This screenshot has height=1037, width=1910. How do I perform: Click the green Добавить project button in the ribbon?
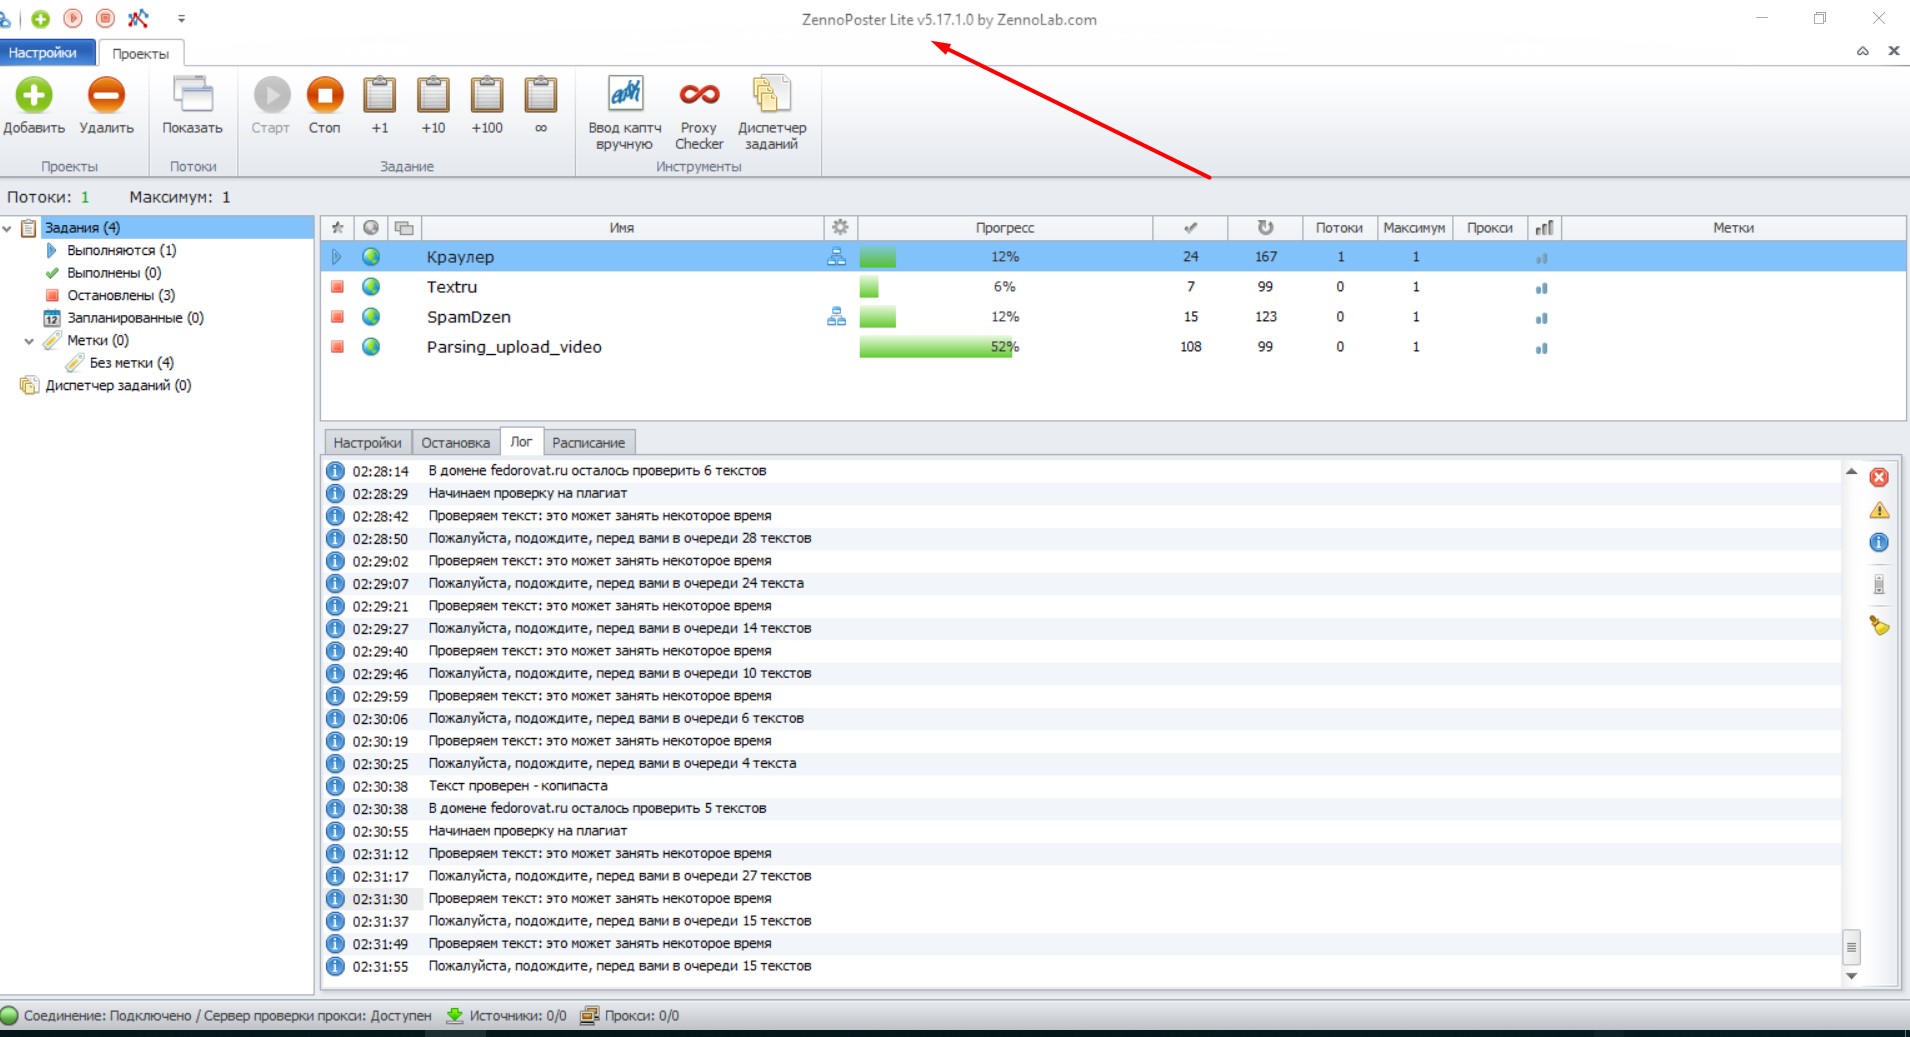pos(34,106)
